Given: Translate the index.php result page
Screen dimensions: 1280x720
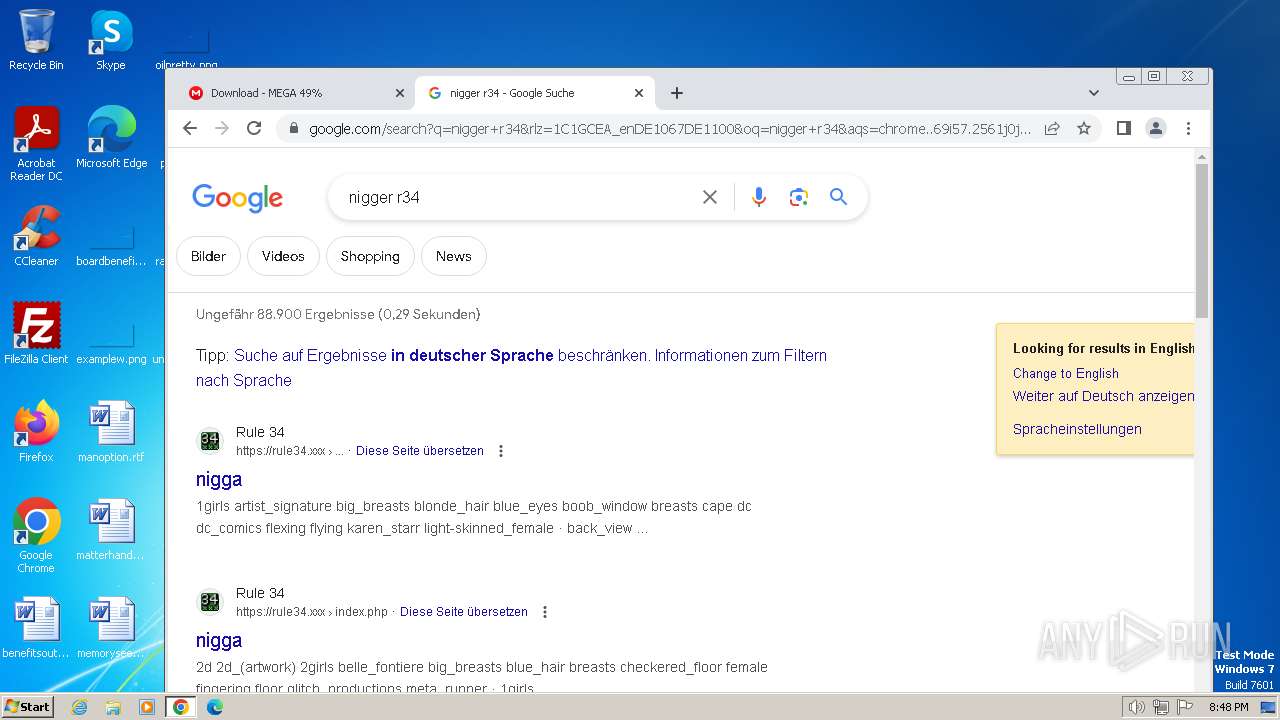Looking at the screenshot, I should pyautogui.click(x=464, y=612).
